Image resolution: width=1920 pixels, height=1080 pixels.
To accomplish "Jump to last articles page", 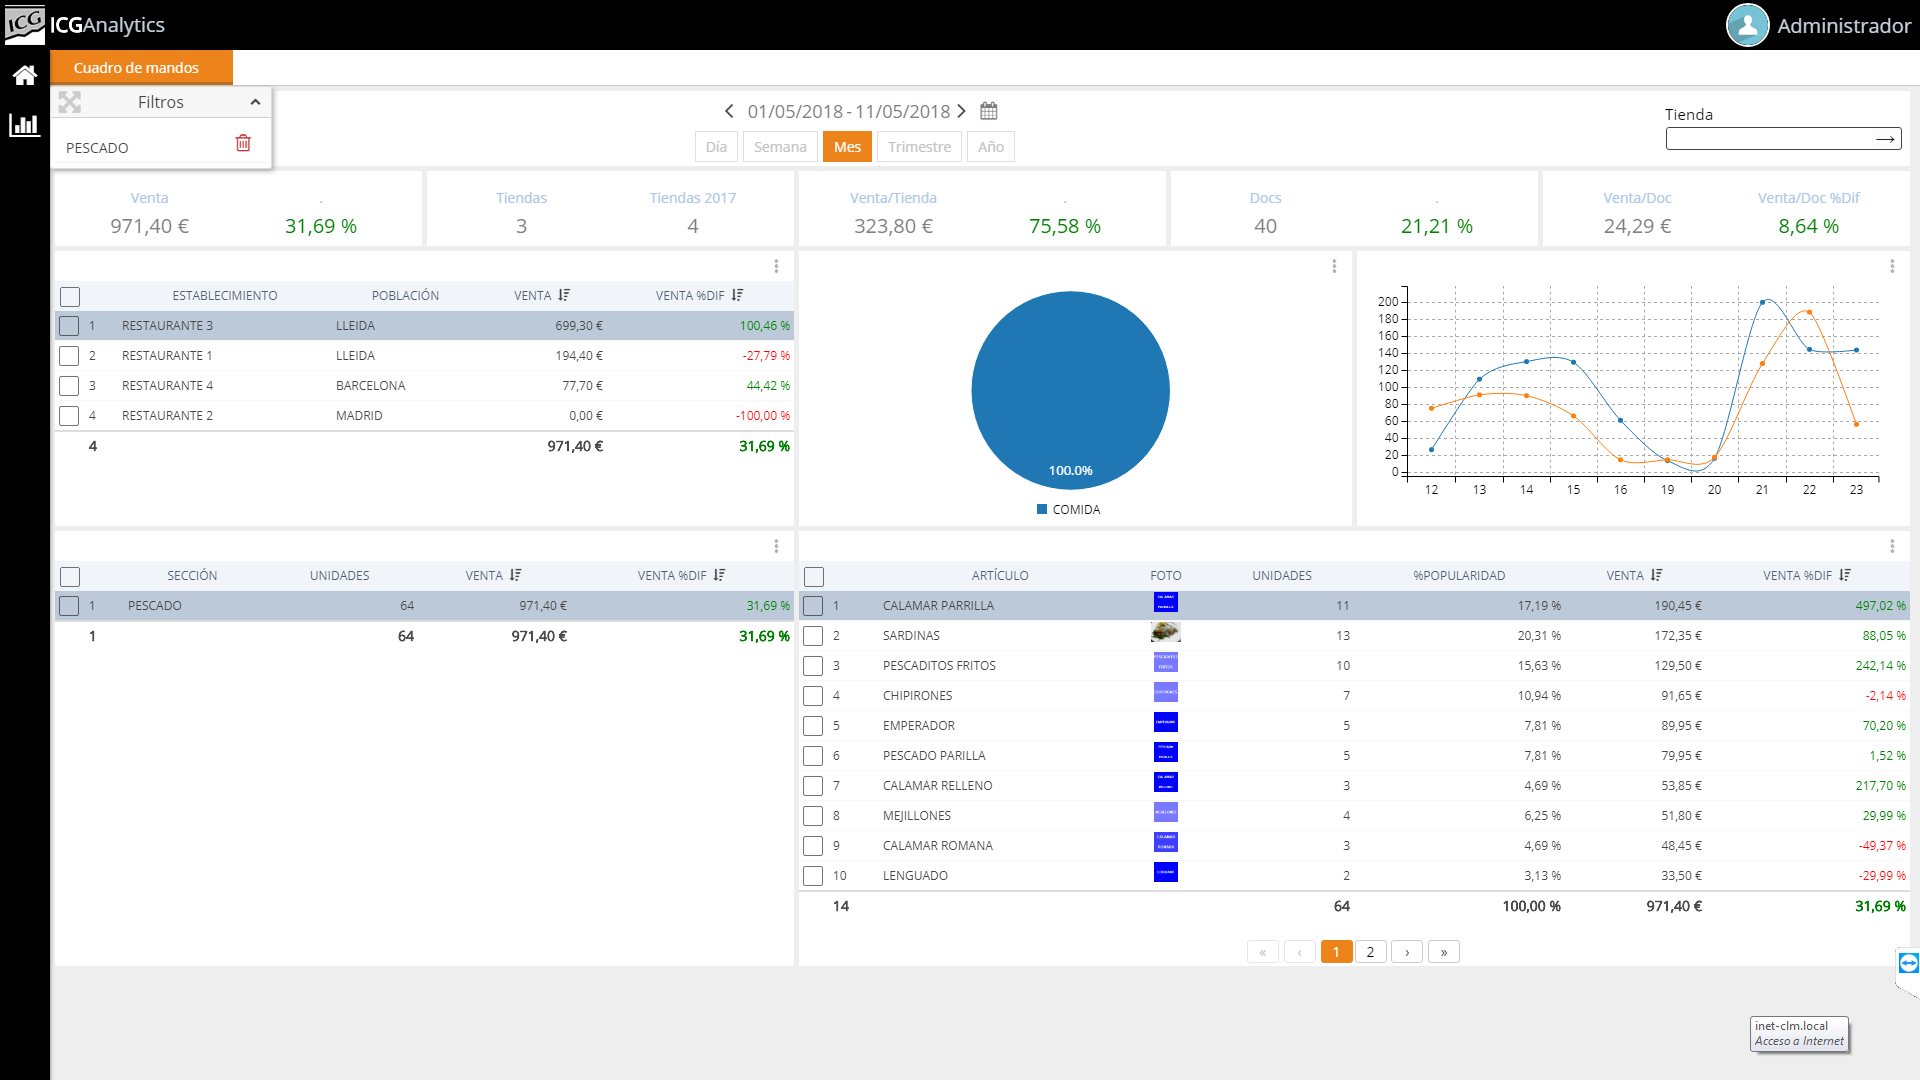I will pyautogui.click(x=1443, y=952).
